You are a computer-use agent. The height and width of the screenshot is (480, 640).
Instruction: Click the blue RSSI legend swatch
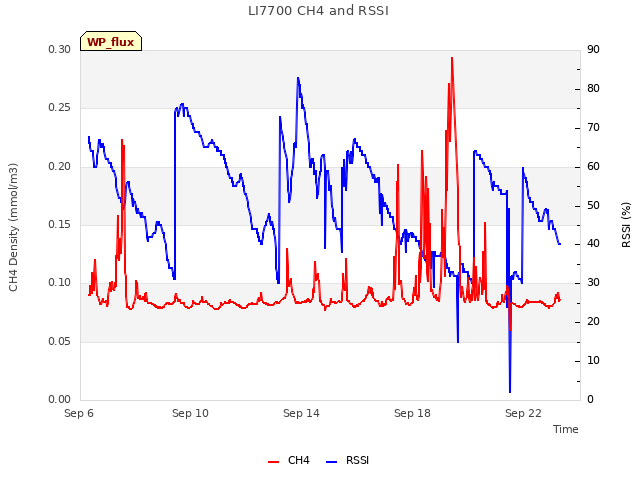tap(331, 462)
